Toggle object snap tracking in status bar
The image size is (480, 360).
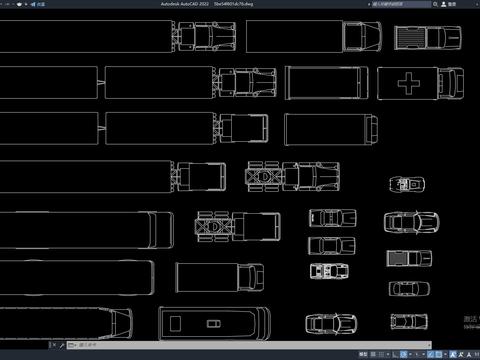pyautogui.click(x=430, y=354)
